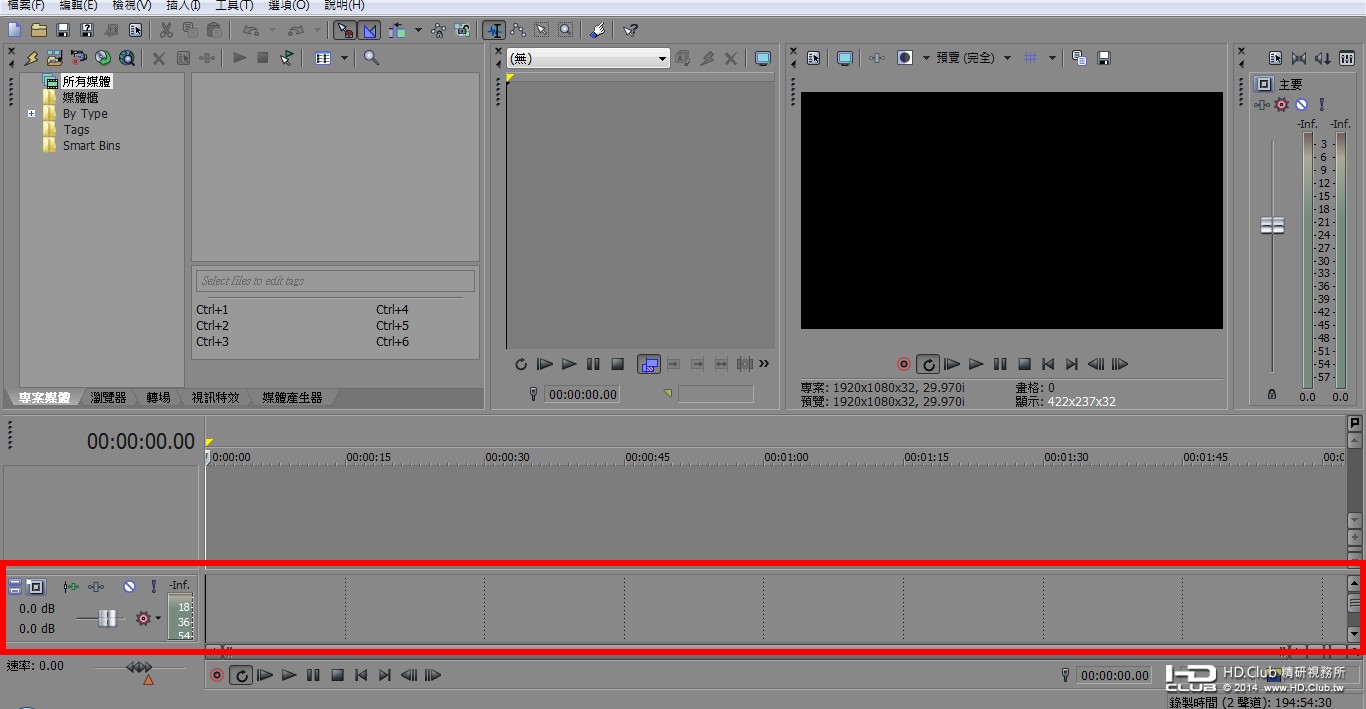1366x709 pixels.
Task: Click the audio track volume slider
Action: [107, 619]
